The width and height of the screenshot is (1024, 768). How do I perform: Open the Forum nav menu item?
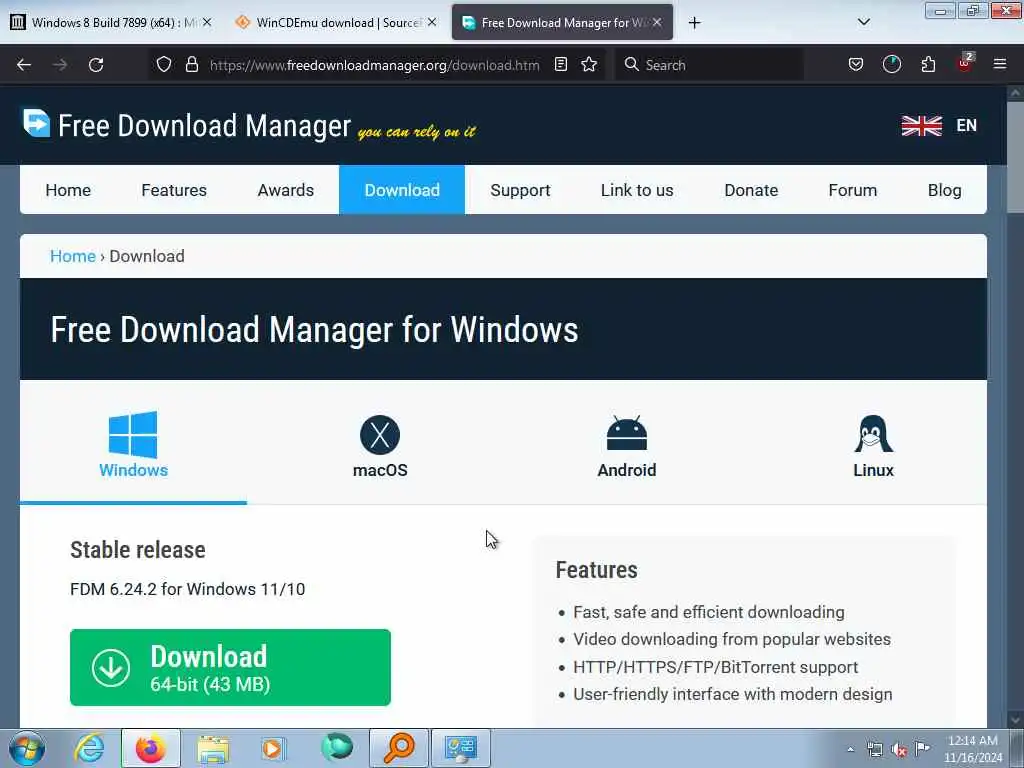pos(852,190)
